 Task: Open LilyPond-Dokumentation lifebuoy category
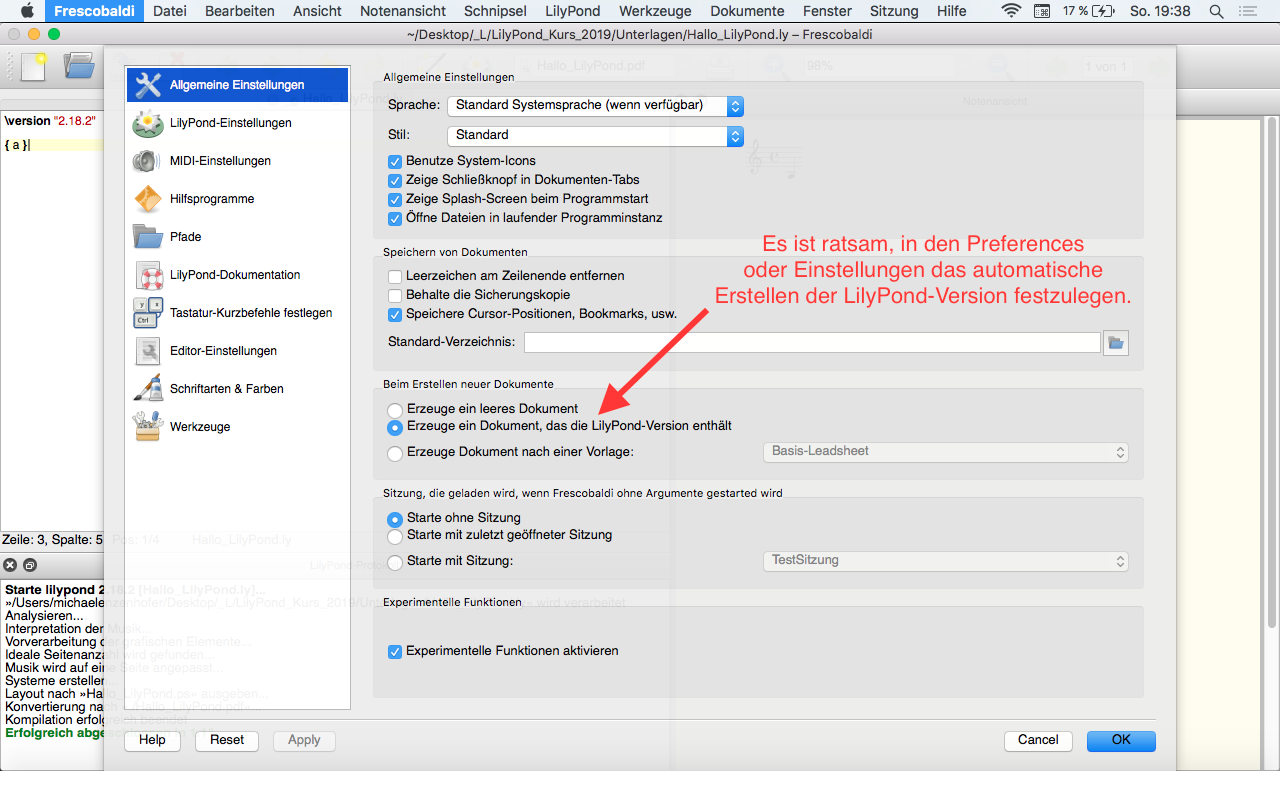[x=237, y=275]
